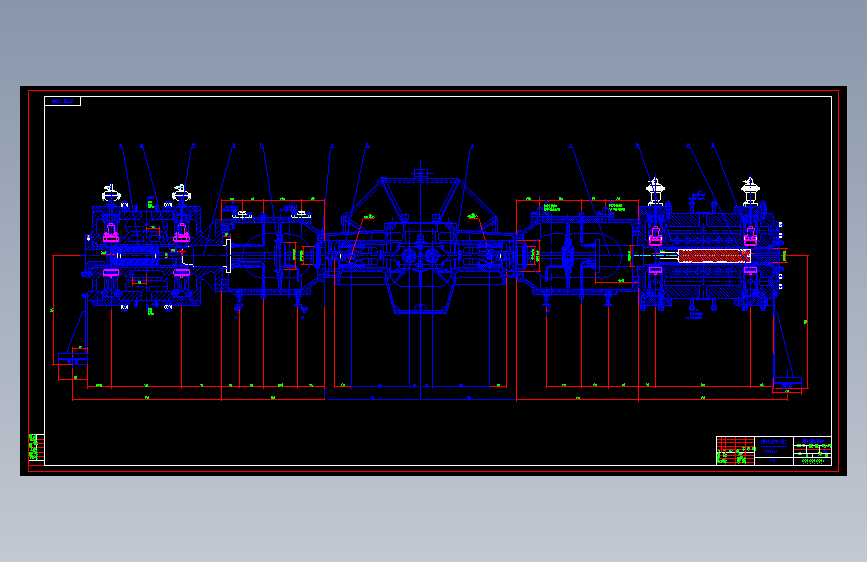This screenshot has height=562, width=867.
Task: Select the lower-right magenta valve in the left cylinder
Action: point(181,273)
